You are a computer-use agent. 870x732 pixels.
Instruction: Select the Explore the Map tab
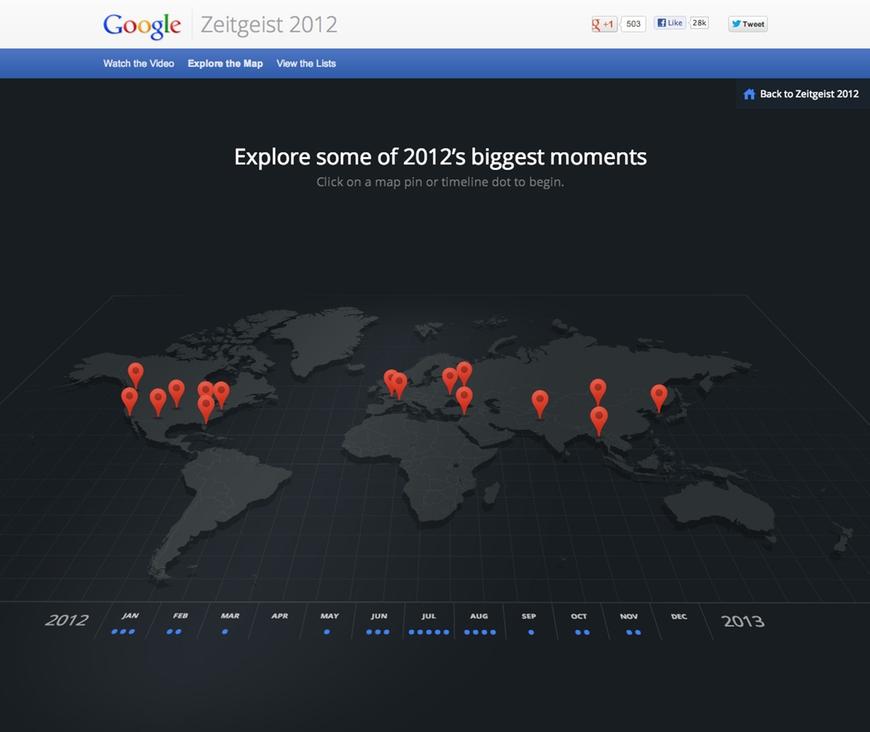[225, 63]
